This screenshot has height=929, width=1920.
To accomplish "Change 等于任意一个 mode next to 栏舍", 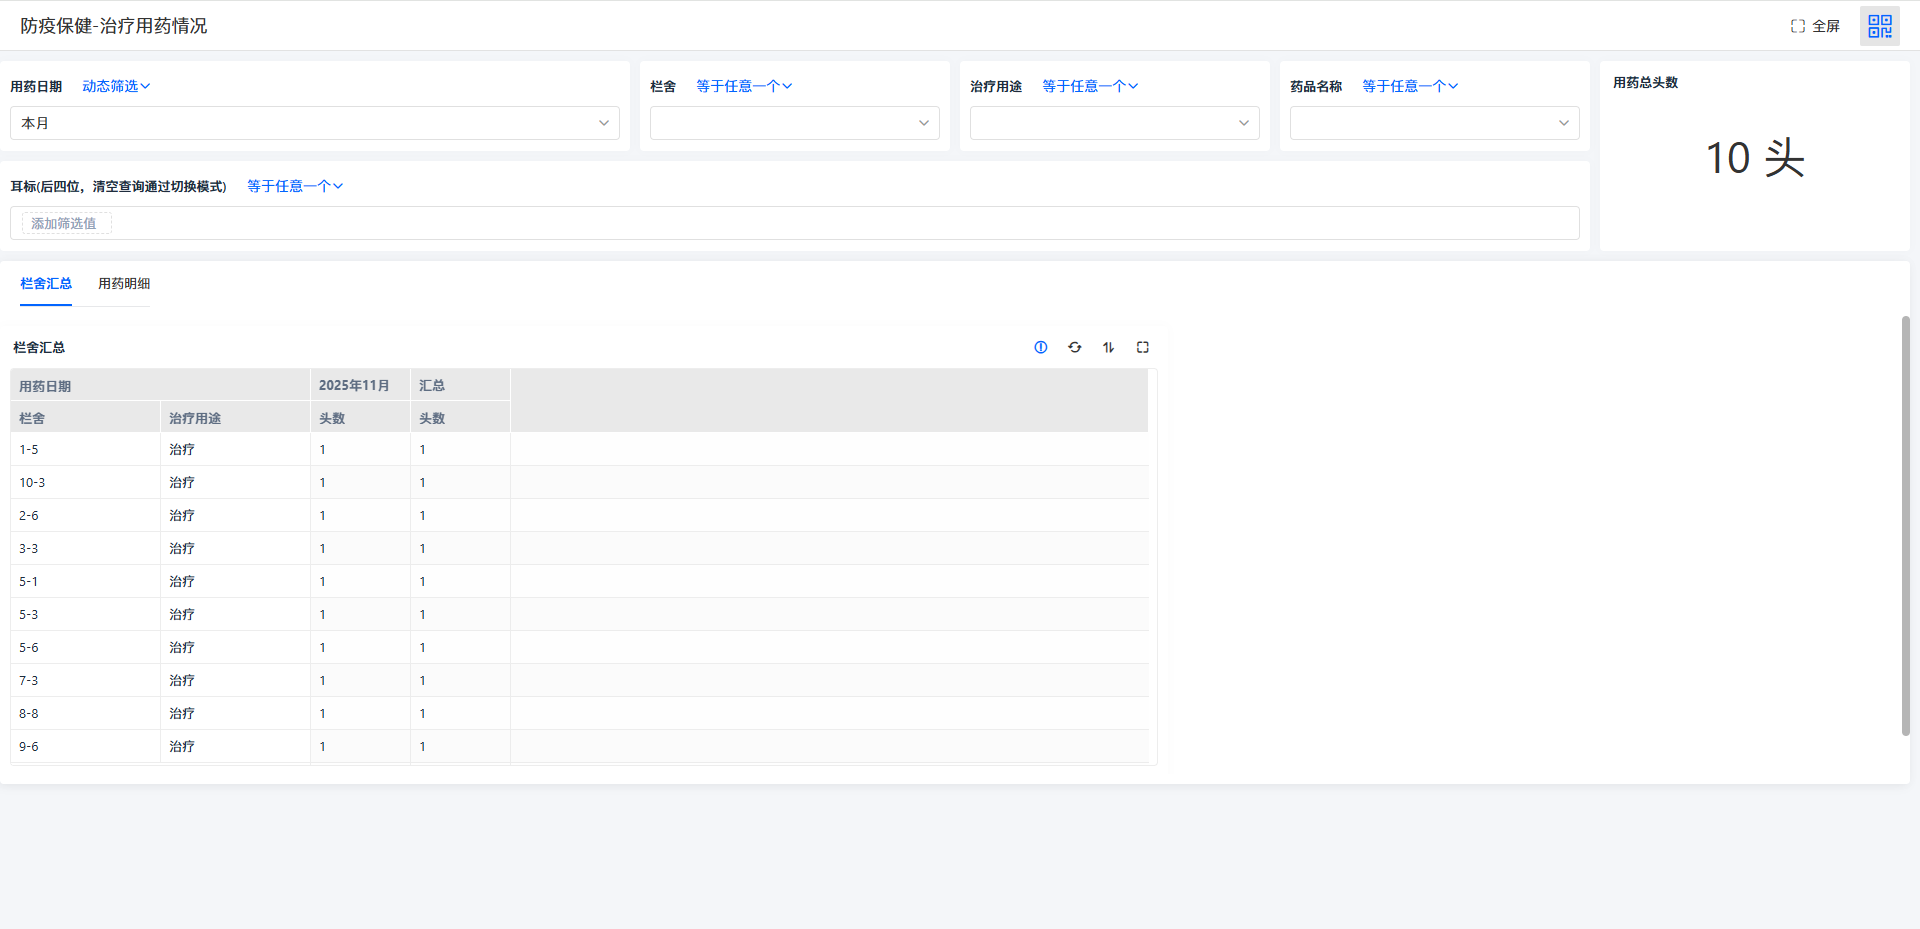I will pos(744,86).
